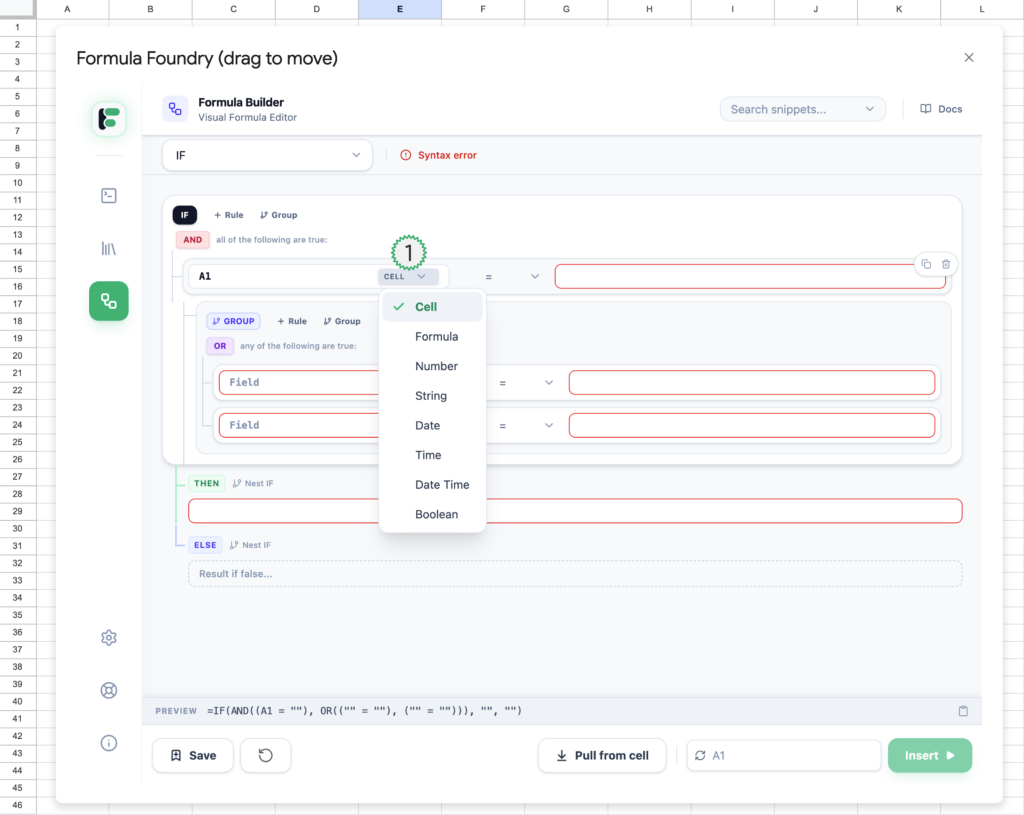Open the Search snippets dropdown
Viewport: 1024px width, 815px height.
(x=802, y=109)
